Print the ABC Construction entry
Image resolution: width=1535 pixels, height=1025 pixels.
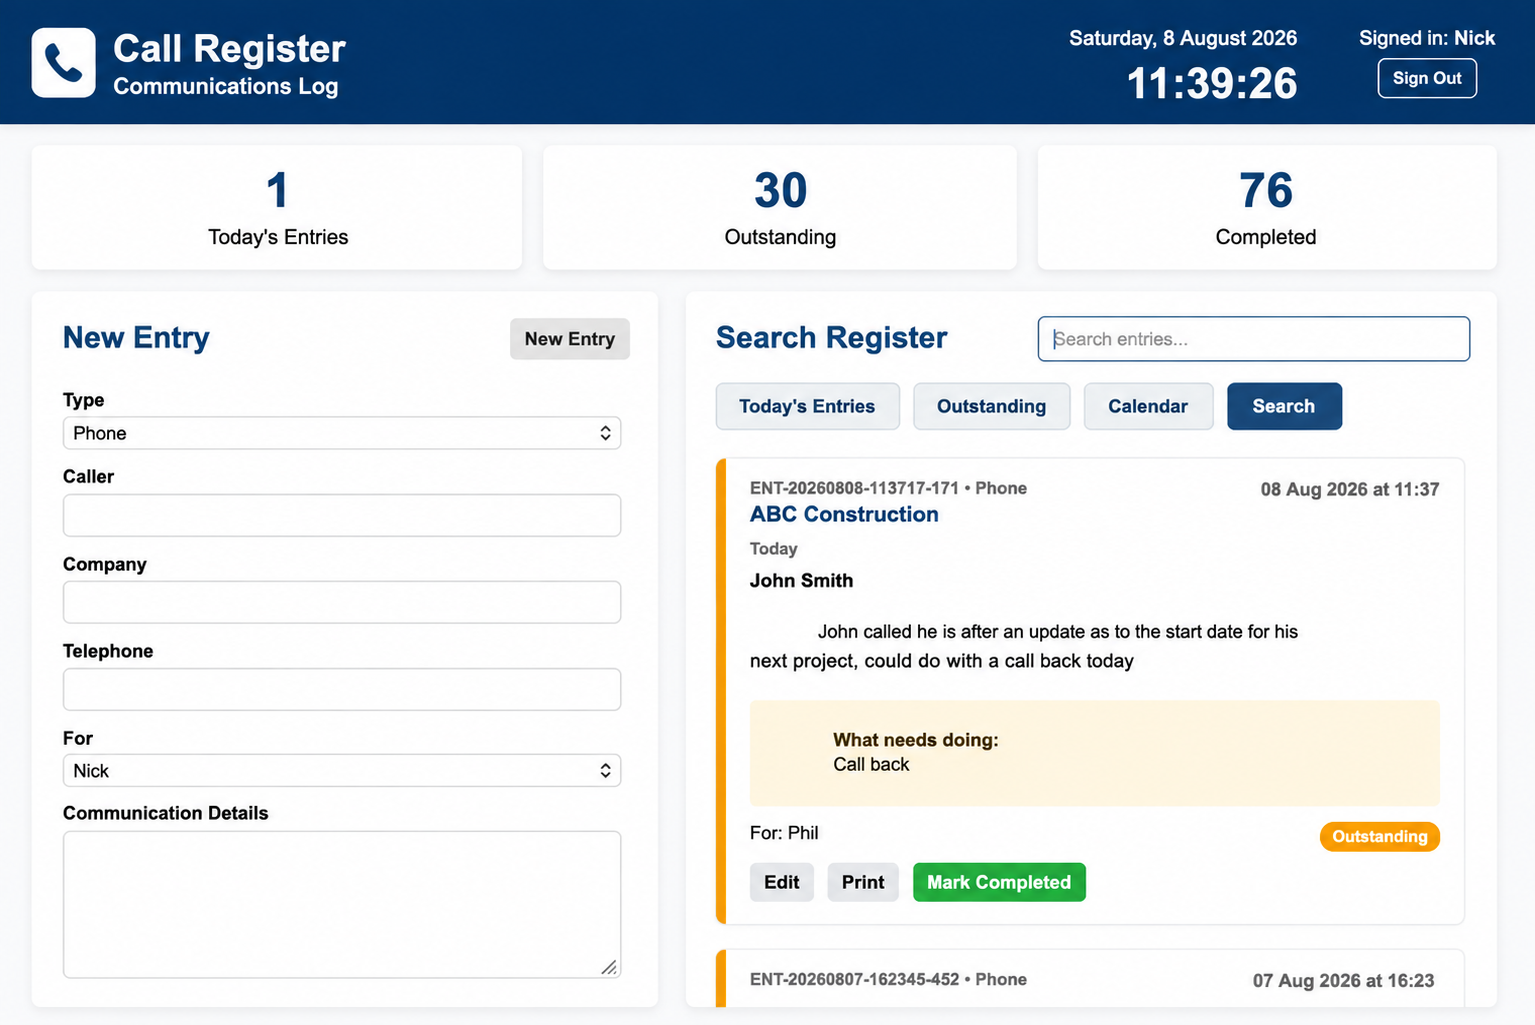coord(862,882)
